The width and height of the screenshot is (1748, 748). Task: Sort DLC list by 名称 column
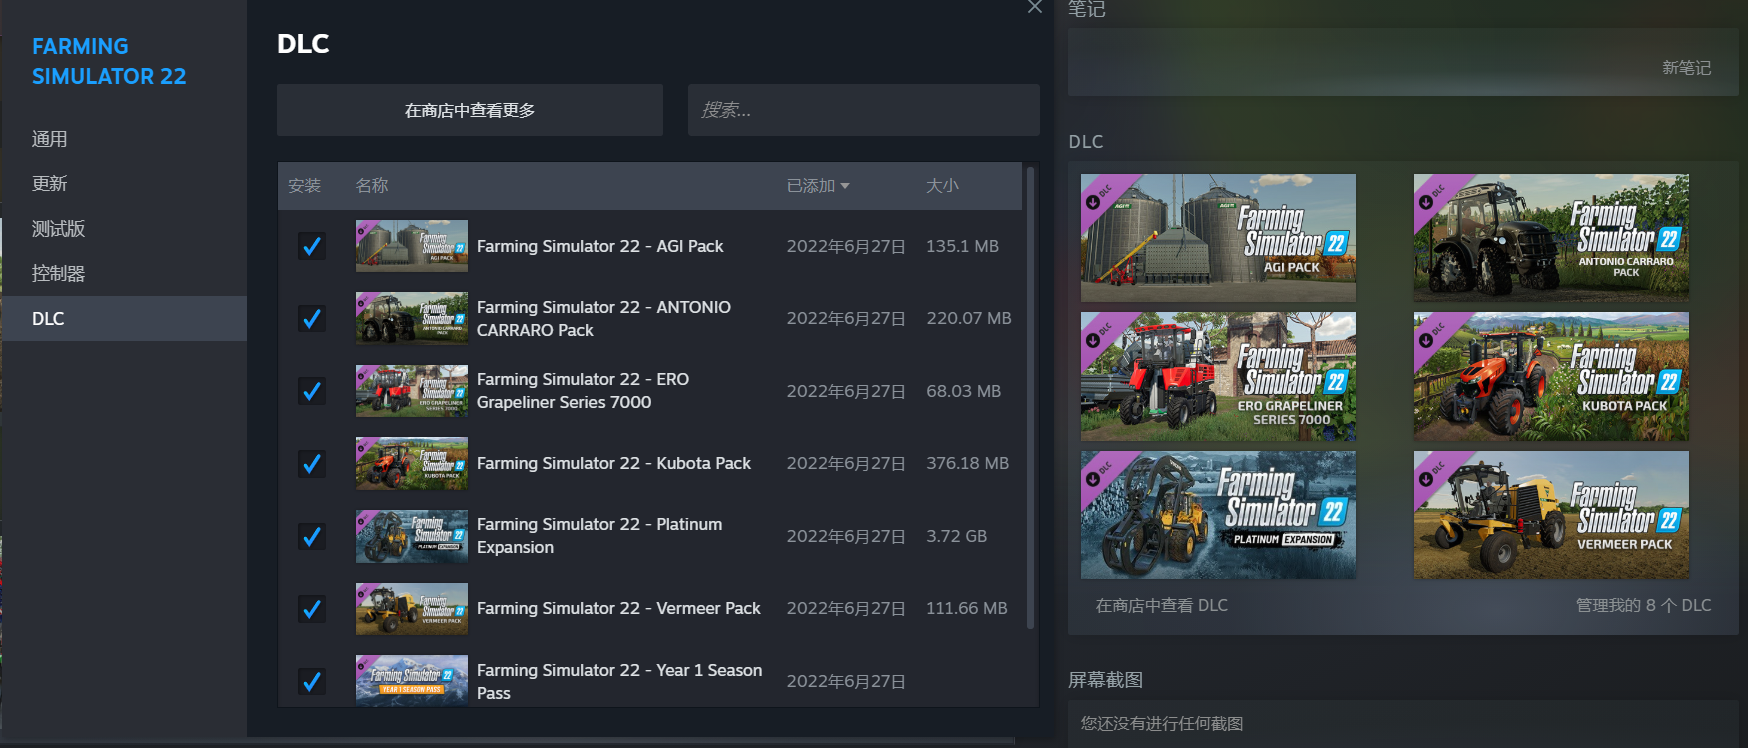click(x=372, y=186)
